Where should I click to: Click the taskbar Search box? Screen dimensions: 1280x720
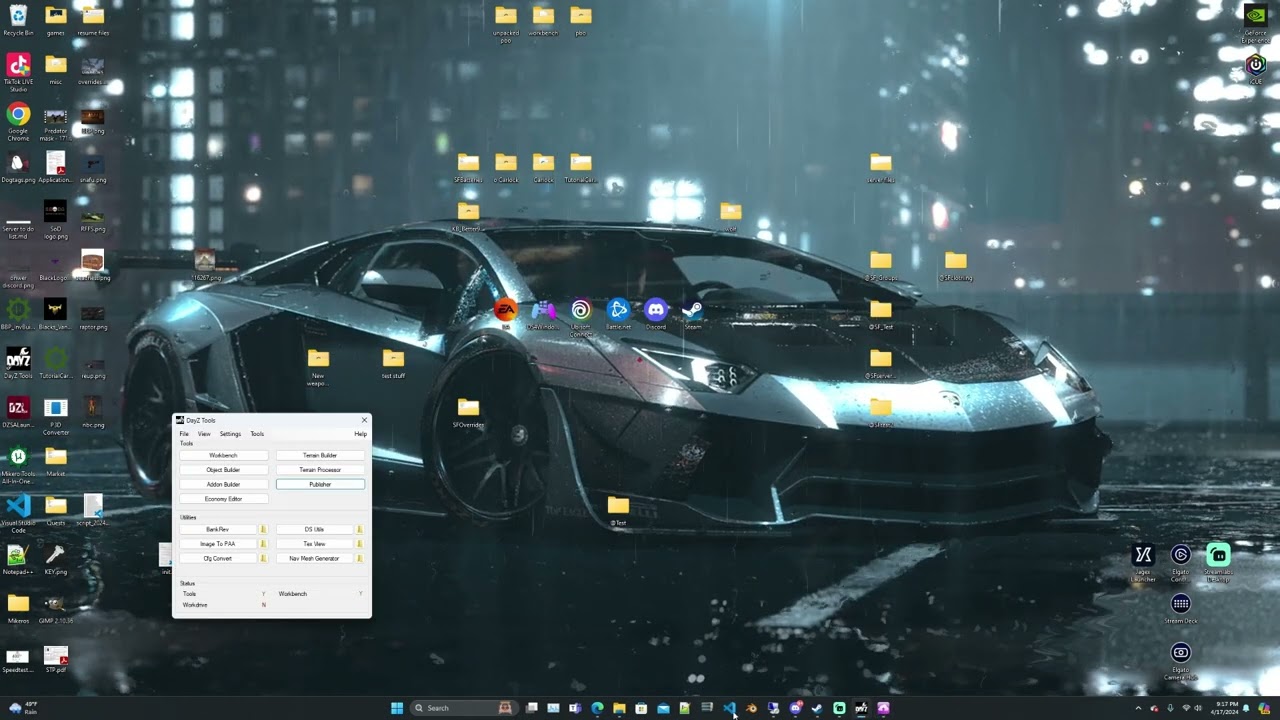(x=464, y=708)
